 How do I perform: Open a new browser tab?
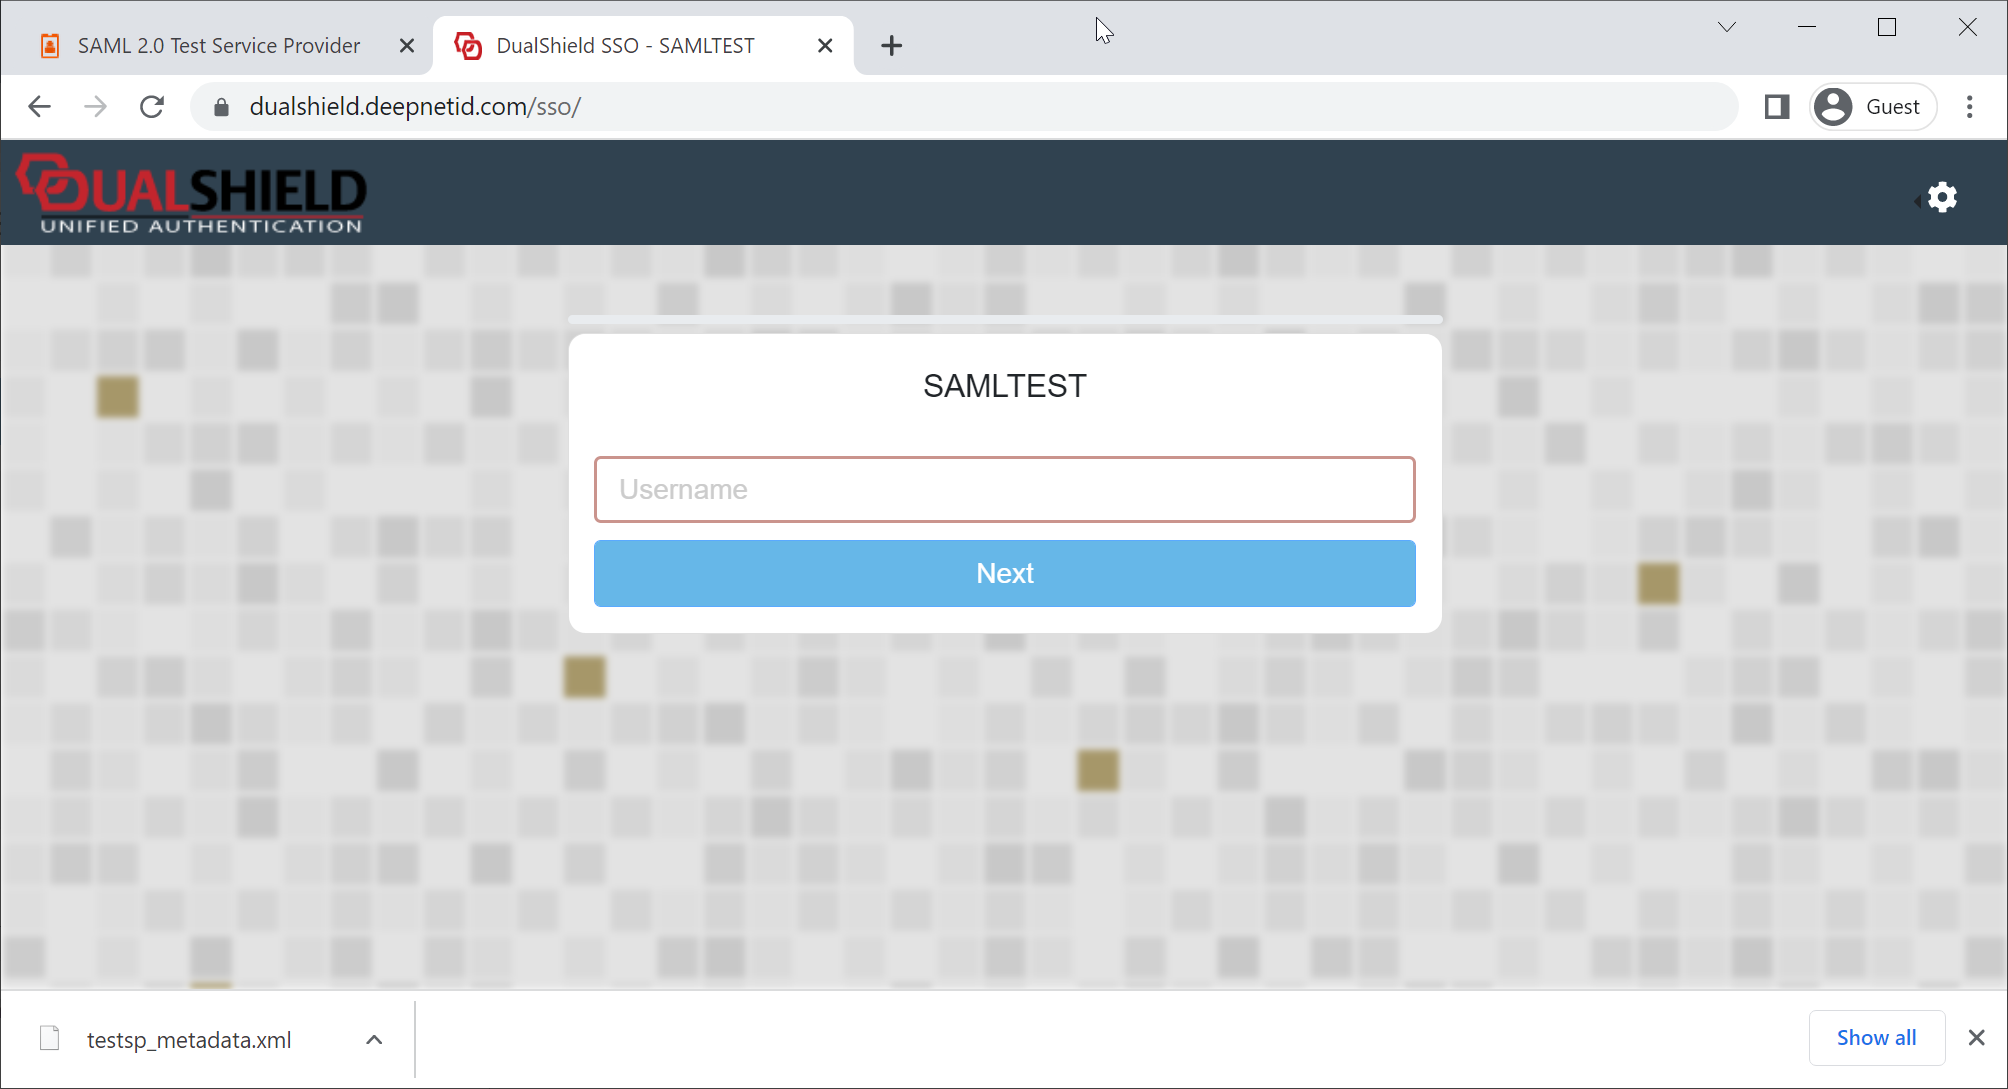pos(891,46)
